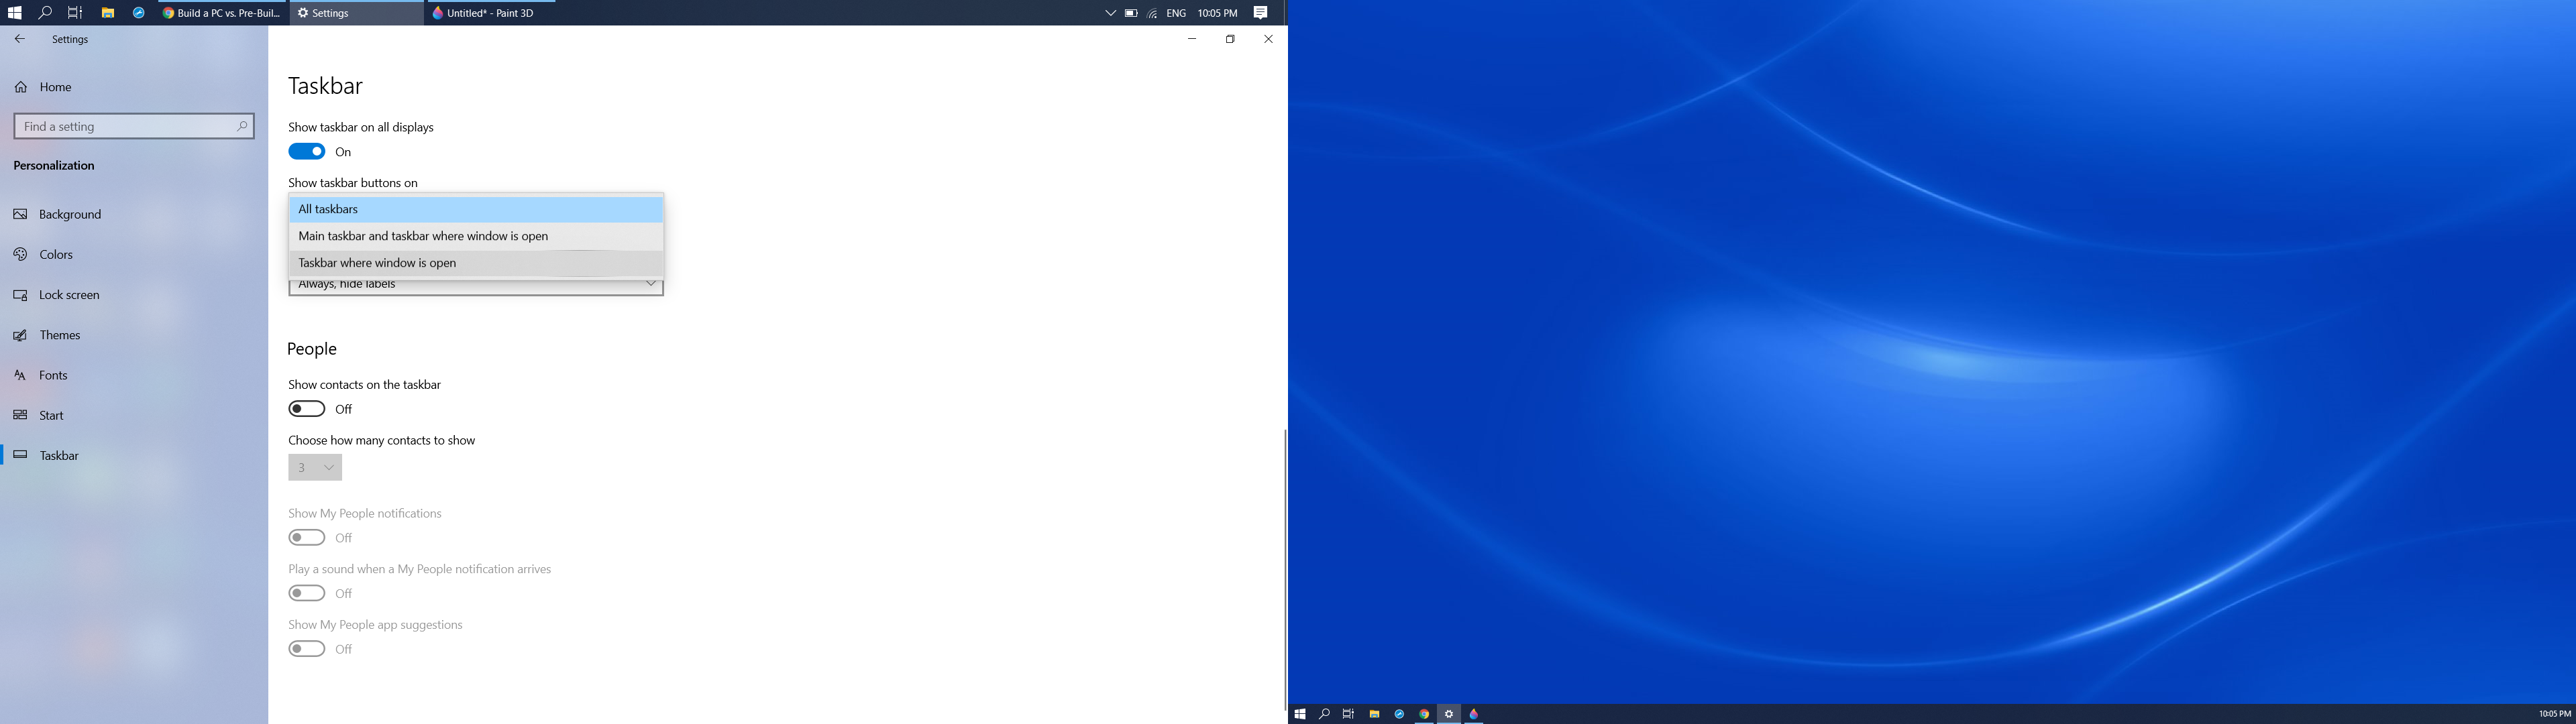Viewport: 2576px width, 724px height.
Task: Open Search on the top taskbar
Action: click(45, 13)
